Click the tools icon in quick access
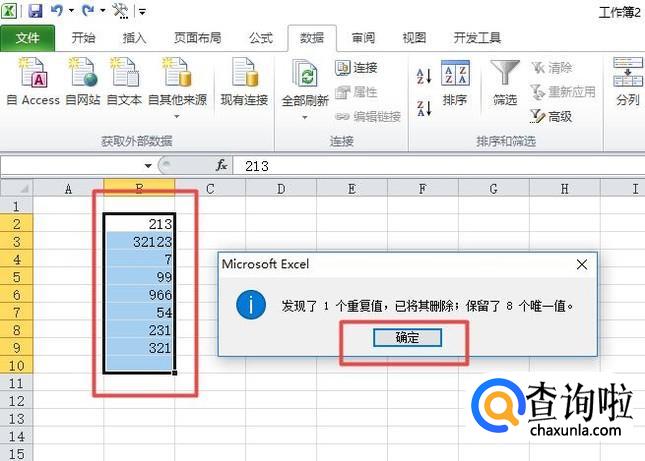Screen dimensions: 645x461 click(121, 11)
